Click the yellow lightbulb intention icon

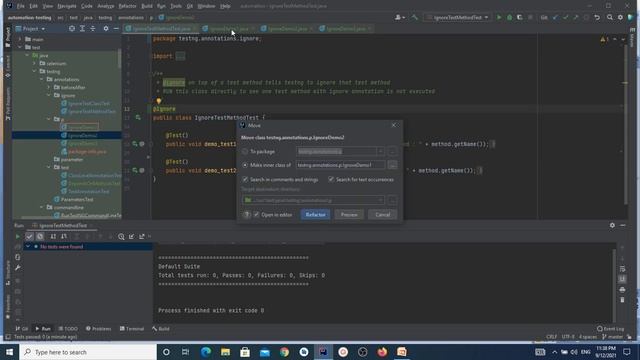(x=159, y=101)
